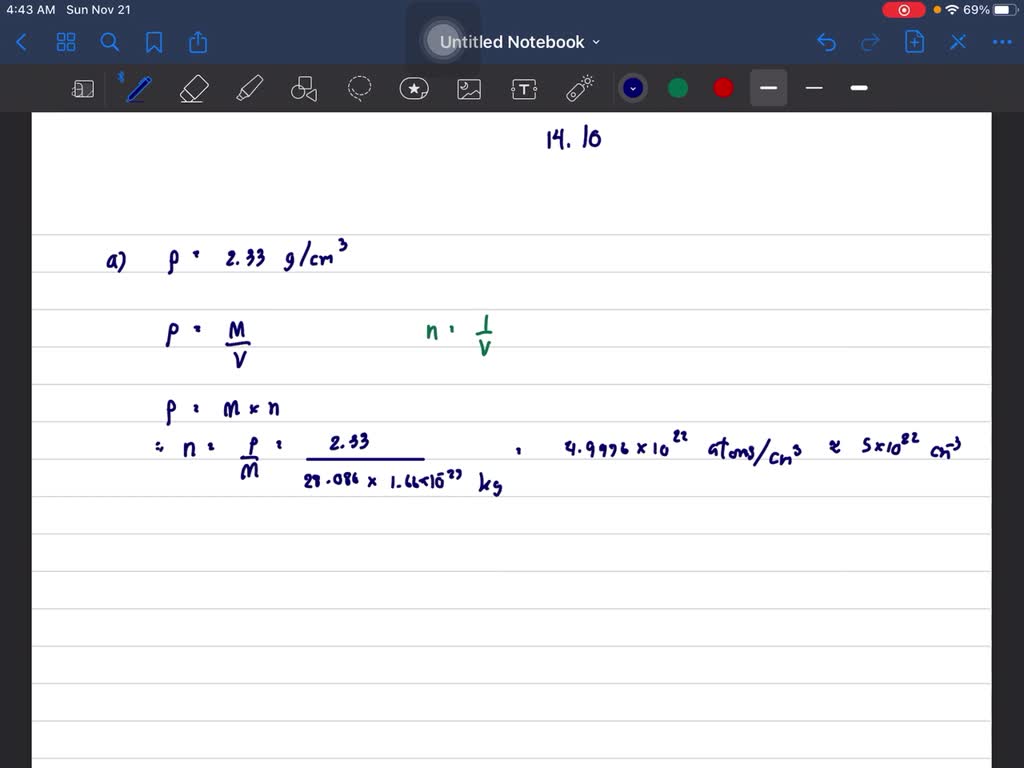
Task: Open the page thumbnails grid view
Action: [x=66, y=42]
